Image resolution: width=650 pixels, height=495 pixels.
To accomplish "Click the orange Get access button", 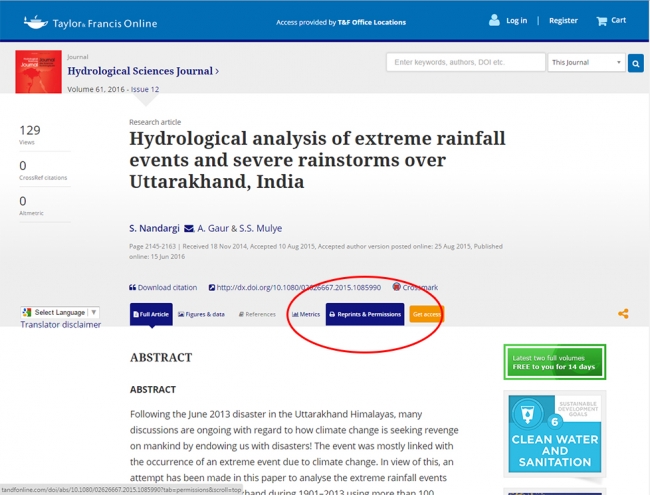I will click(427, 314).
